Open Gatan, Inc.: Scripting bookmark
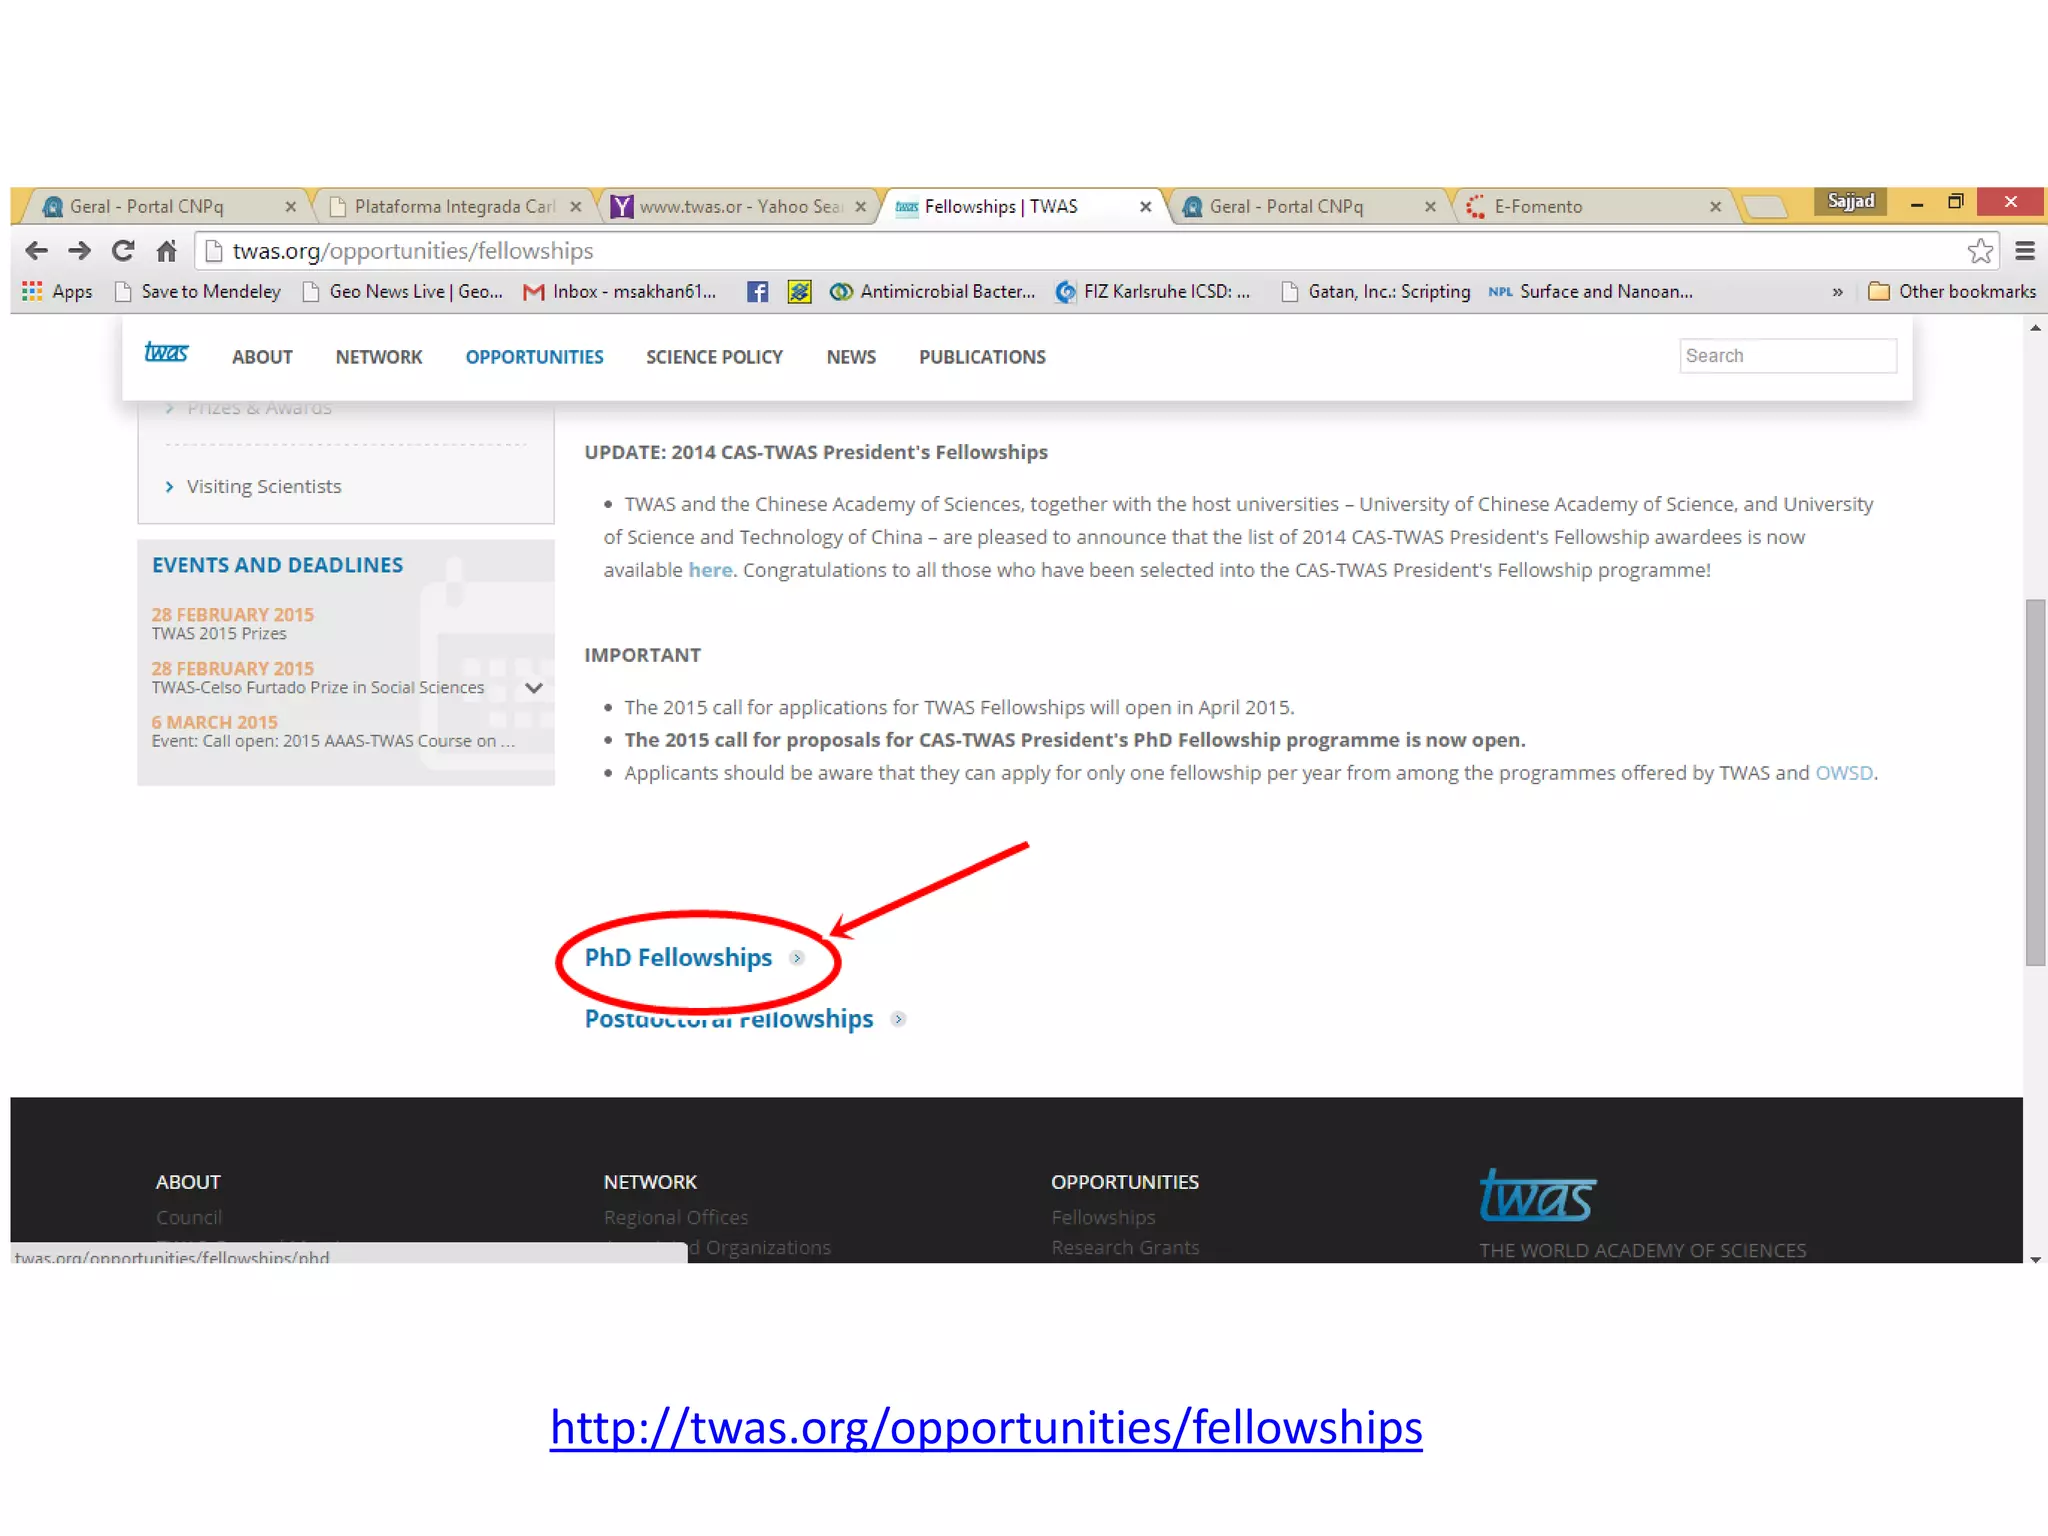Image resolution: width=2048 pixels, height=1536 pixels. (1375, 291)
